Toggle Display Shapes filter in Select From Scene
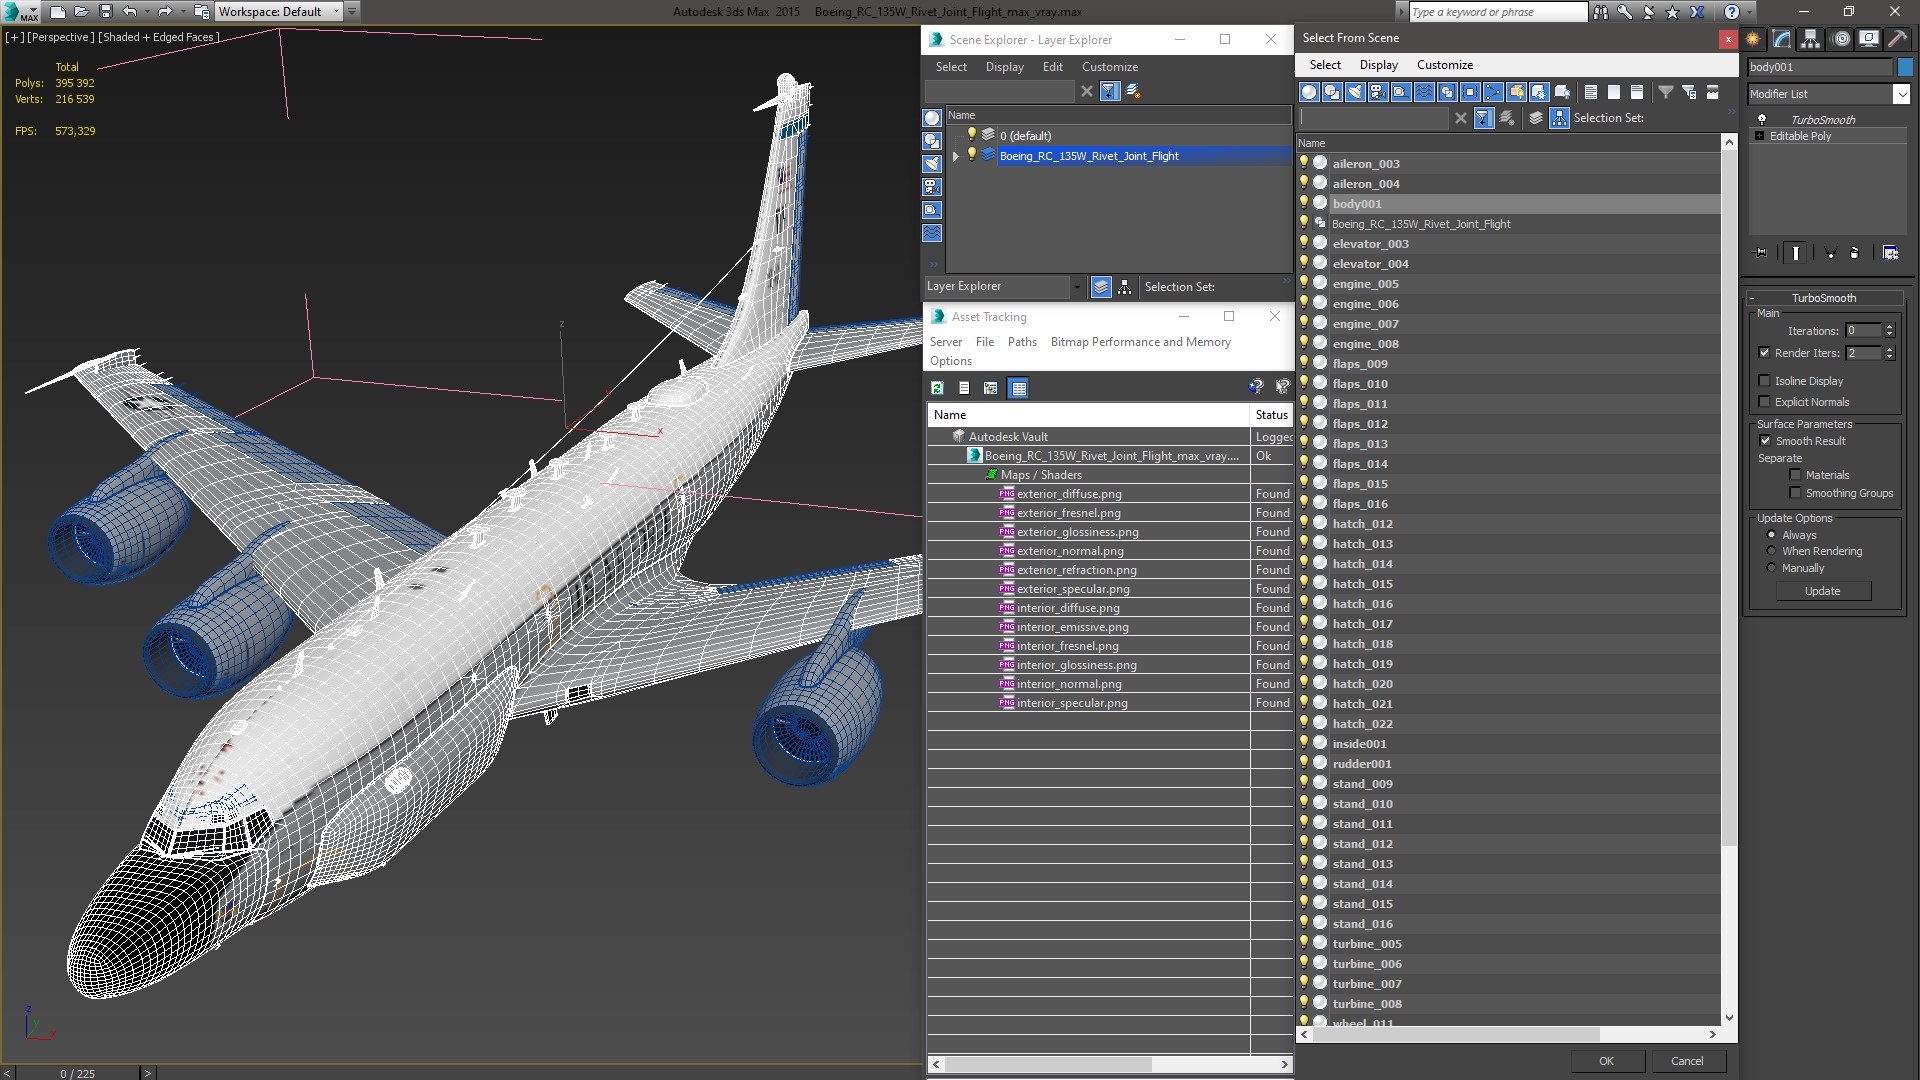The height and width of the screenshot is (1080, 1920). point(1331,92)
